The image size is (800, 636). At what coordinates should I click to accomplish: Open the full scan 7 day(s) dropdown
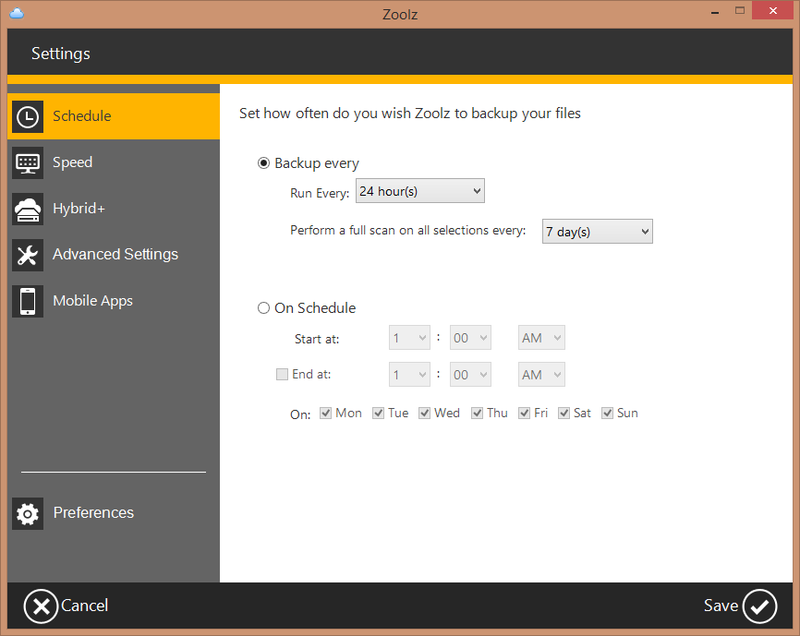click(x=597, y=232)
